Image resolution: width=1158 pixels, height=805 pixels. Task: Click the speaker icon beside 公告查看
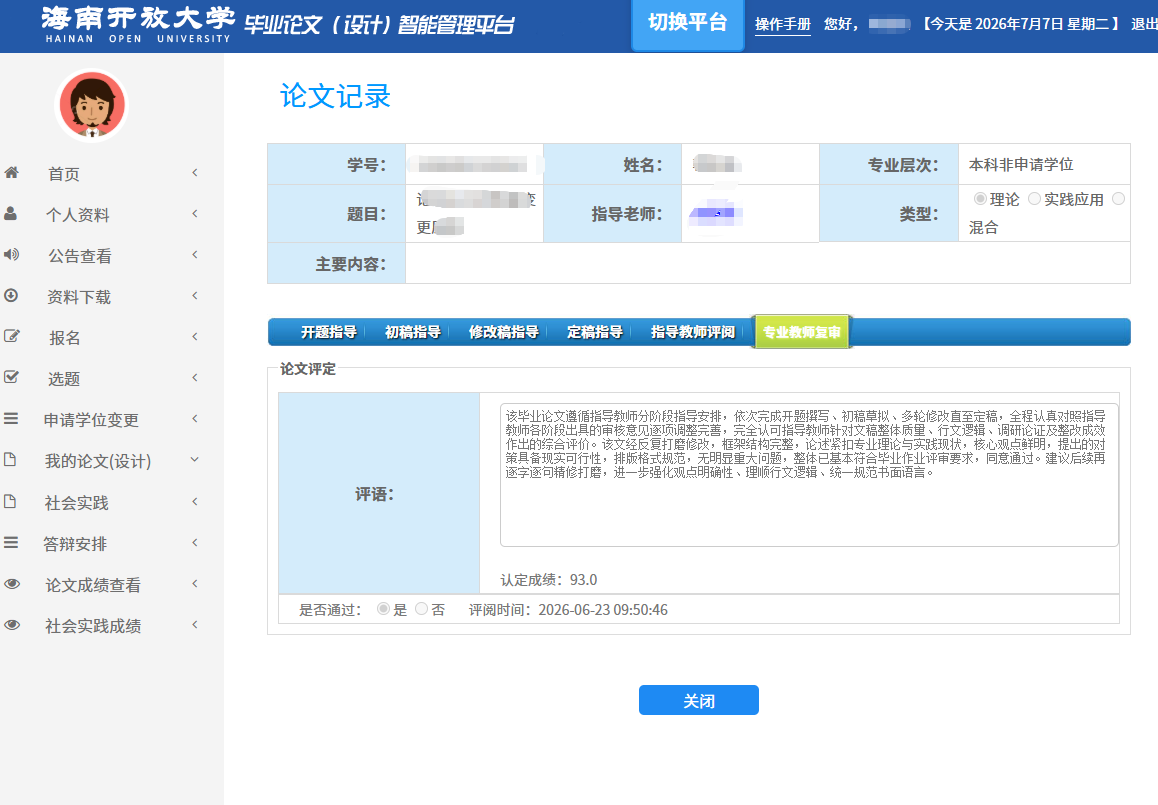(11, 255)
